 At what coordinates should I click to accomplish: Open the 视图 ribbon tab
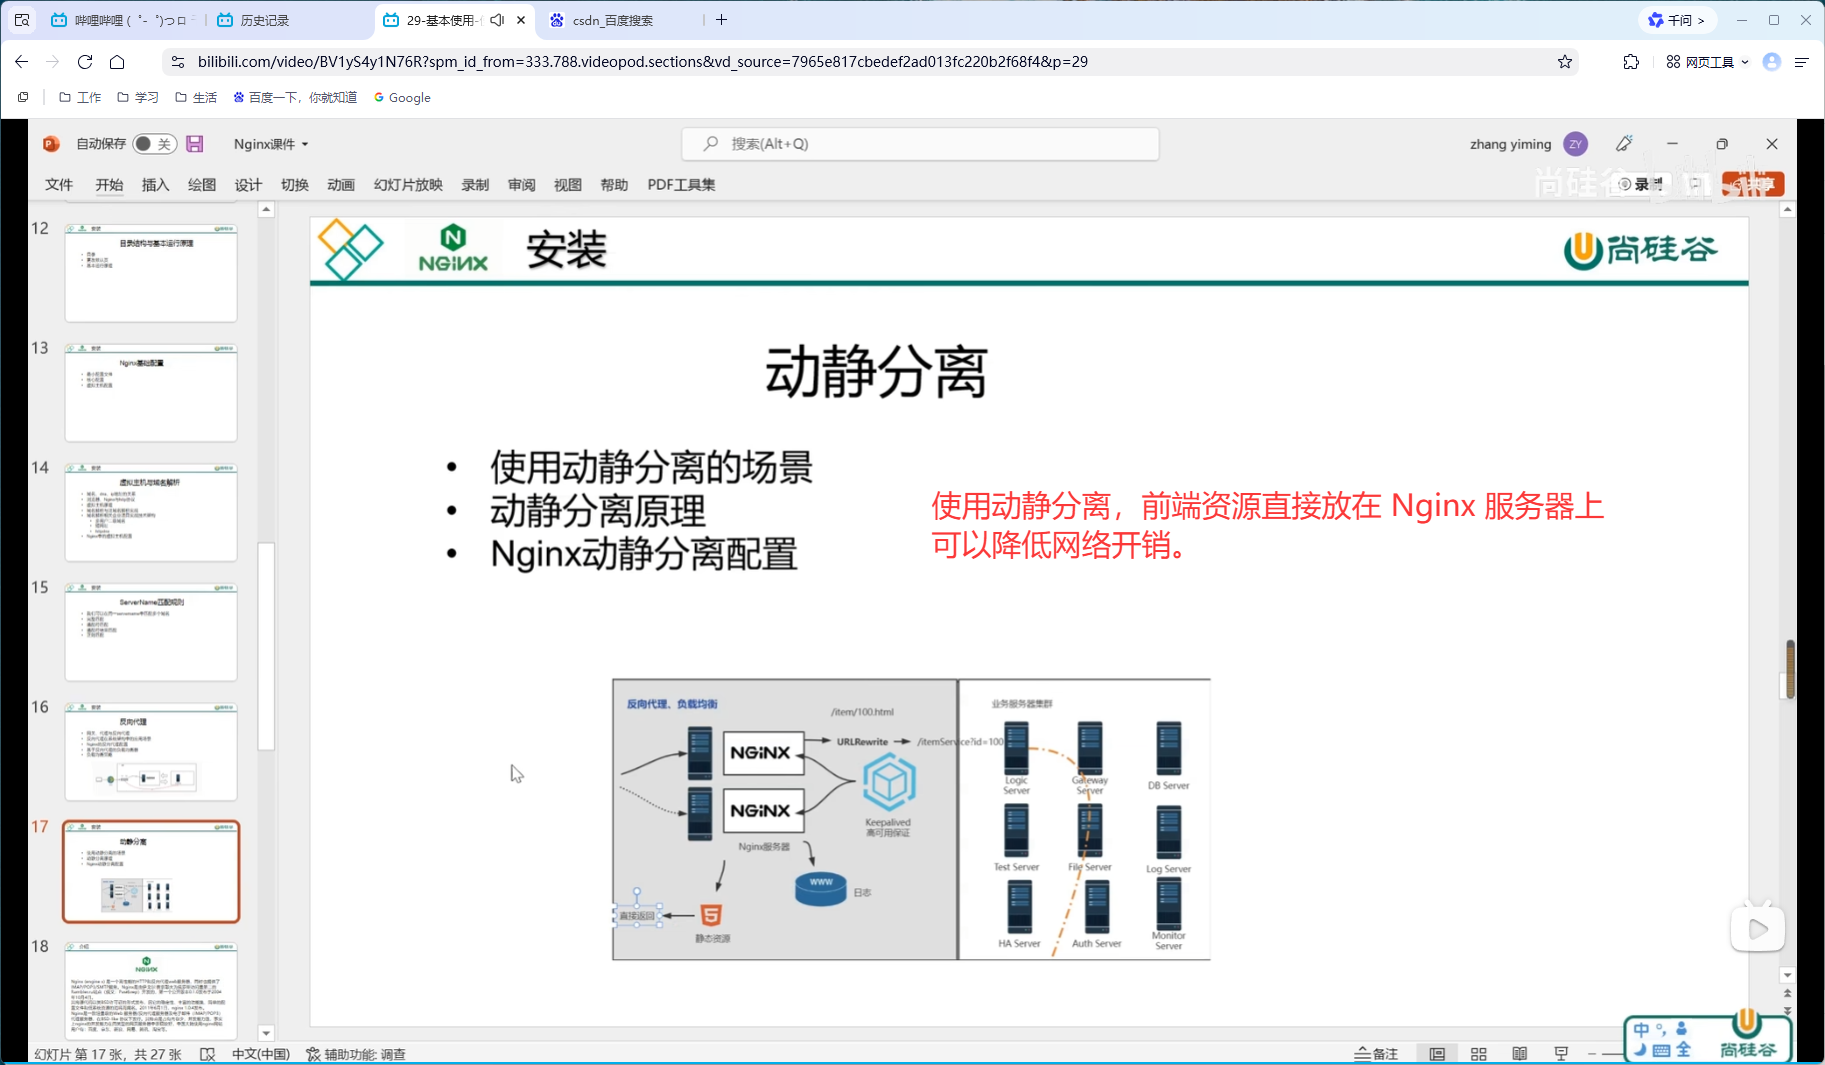tap(568, 185)
